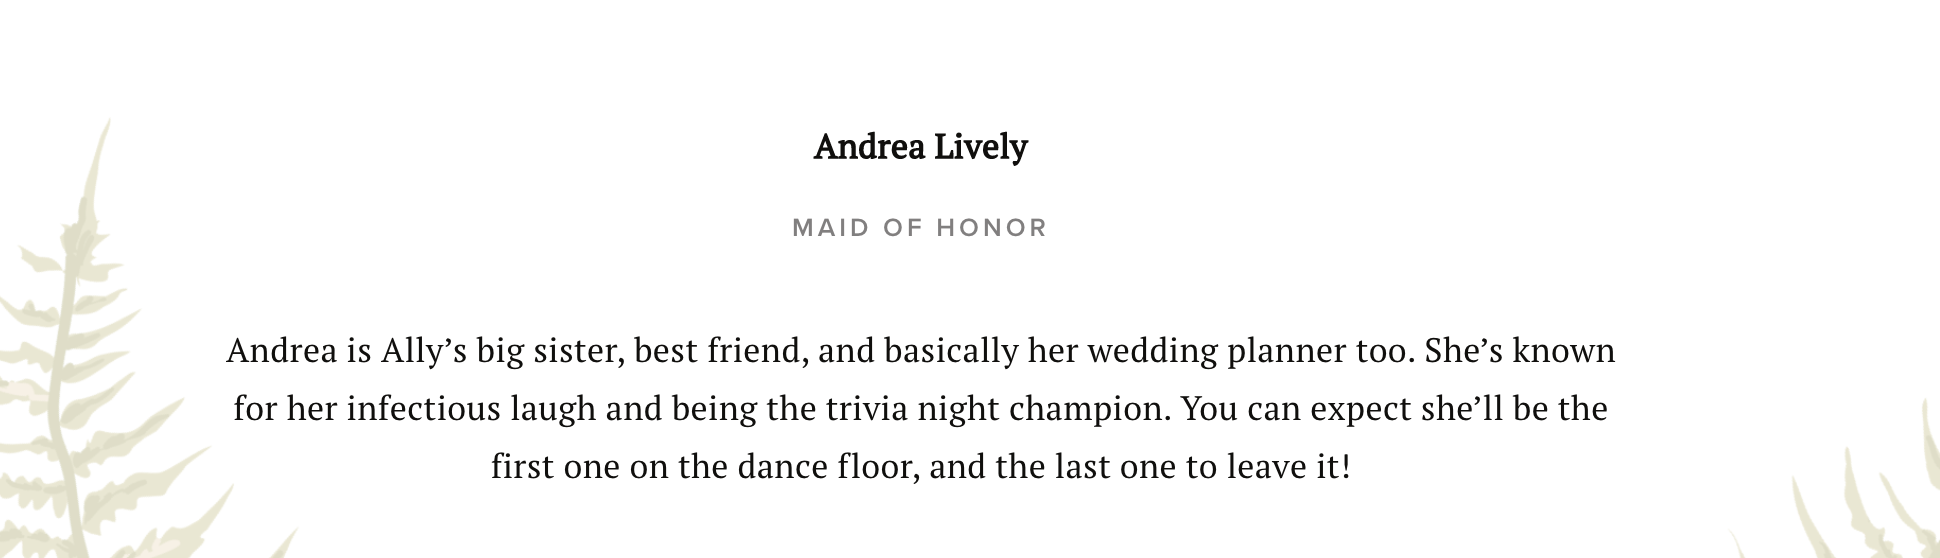Click the words 'best friend' in bio

coord(721,352)
